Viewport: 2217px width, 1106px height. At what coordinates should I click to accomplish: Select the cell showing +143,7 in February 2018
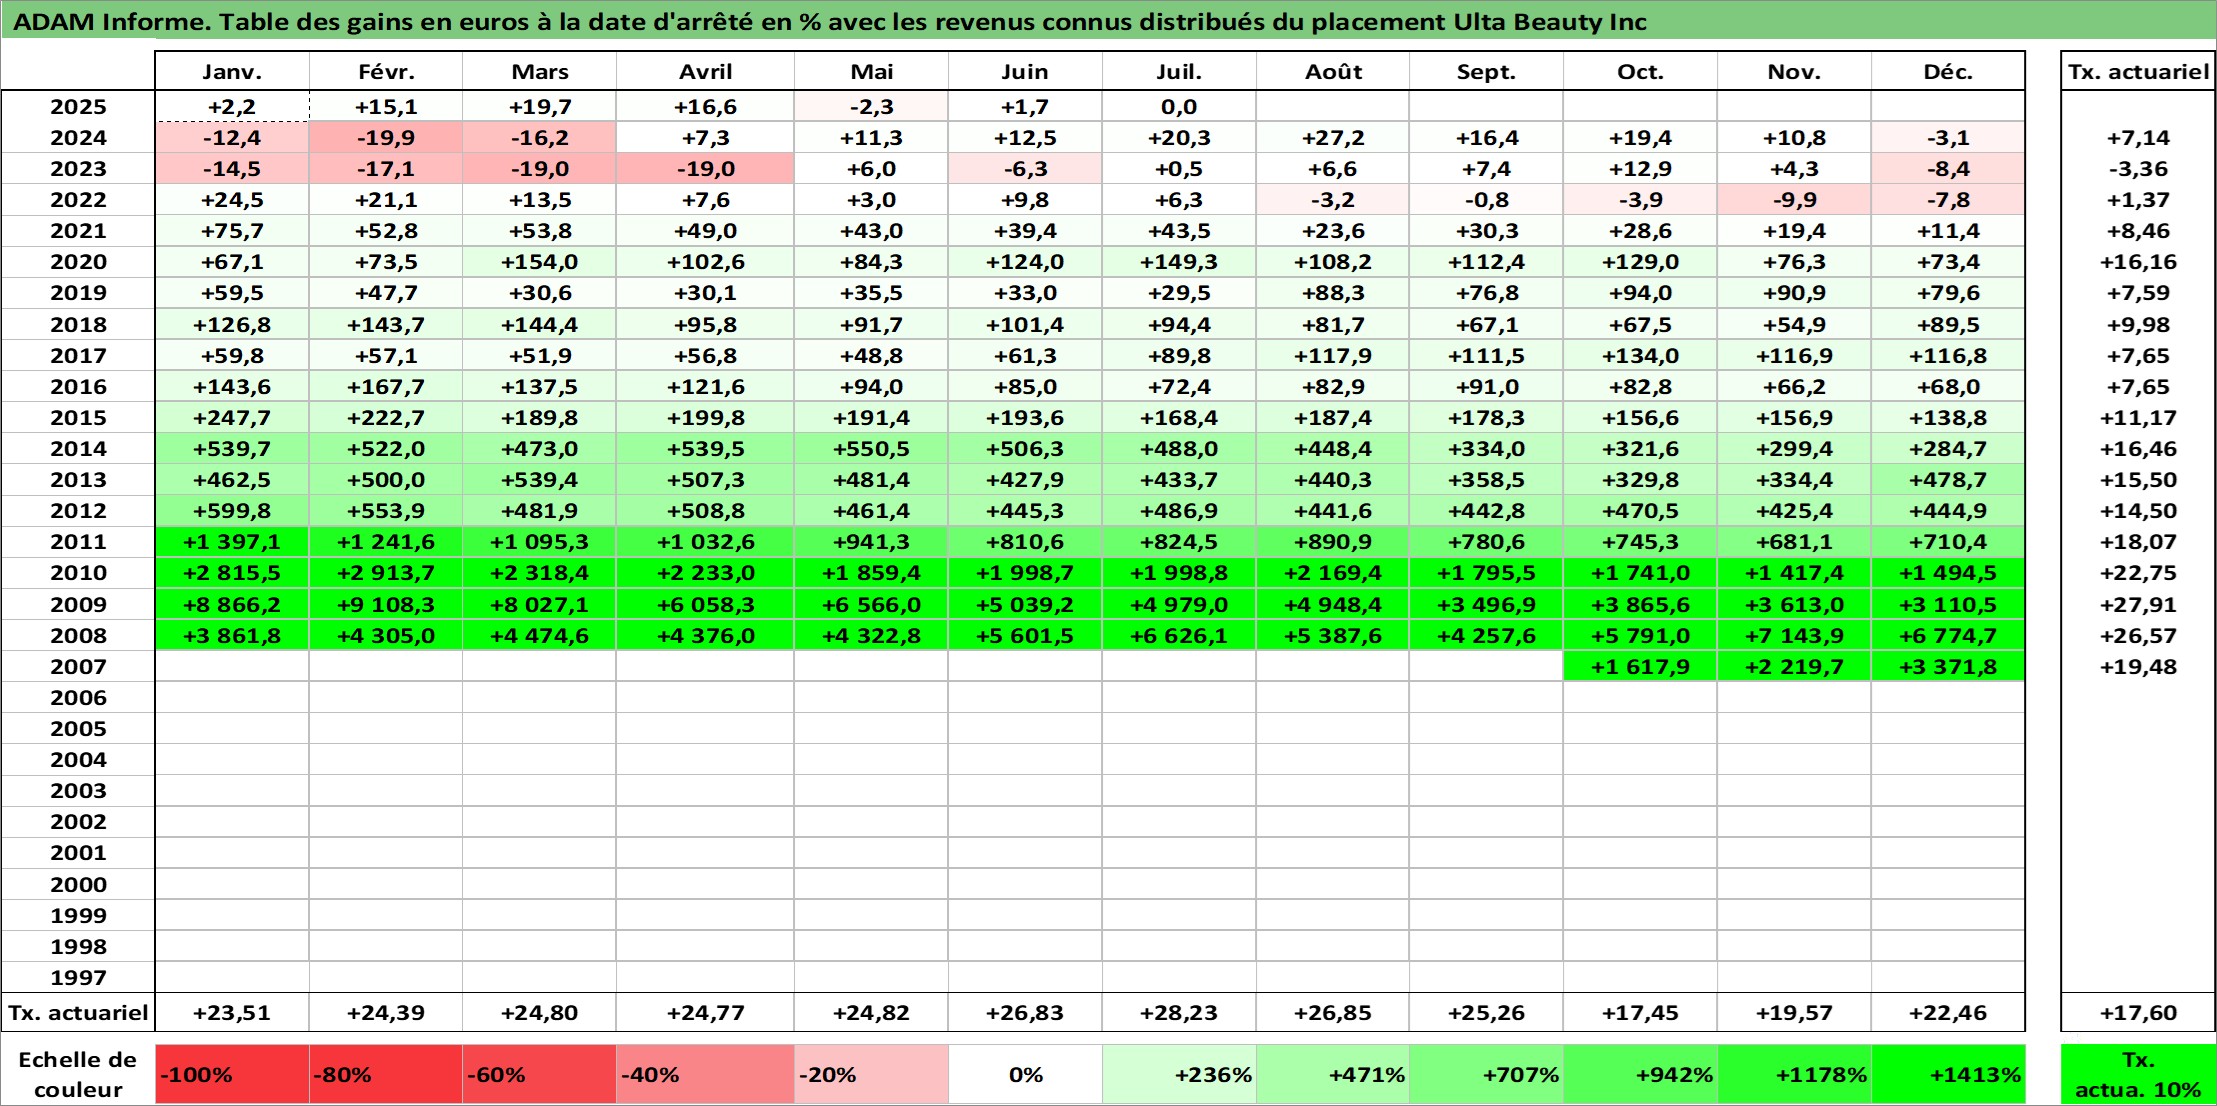386,324
